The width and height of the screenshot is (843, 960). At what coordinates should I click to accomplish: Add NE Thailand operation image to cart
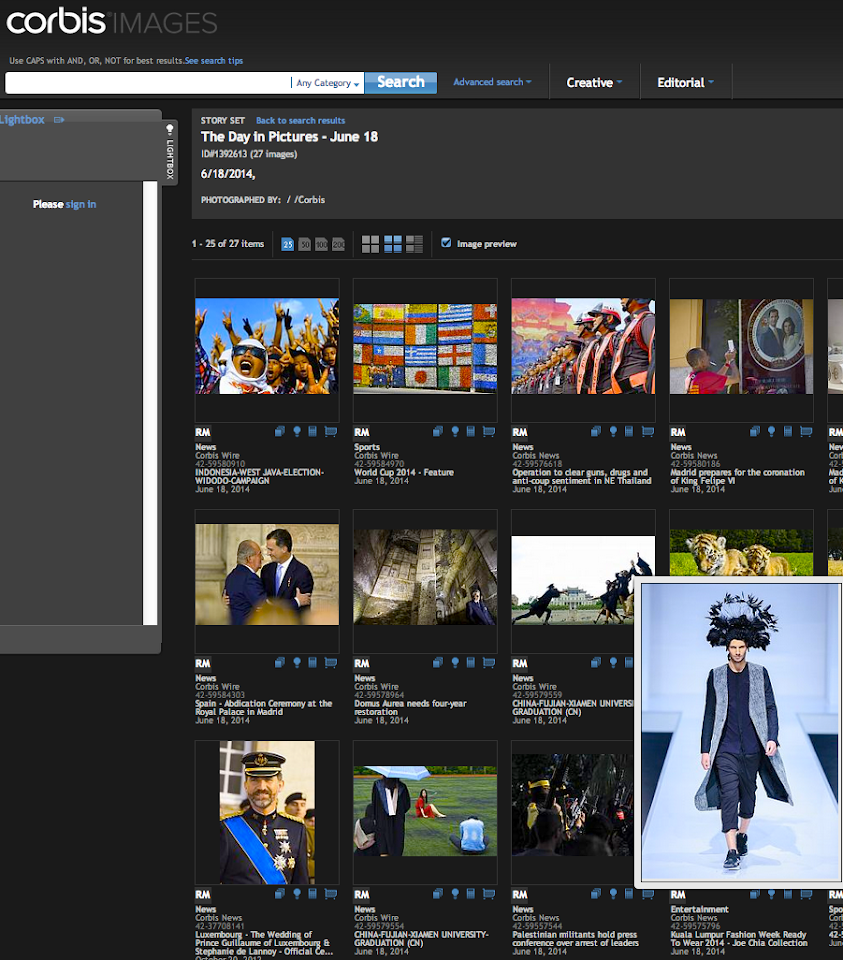point(647,432)
